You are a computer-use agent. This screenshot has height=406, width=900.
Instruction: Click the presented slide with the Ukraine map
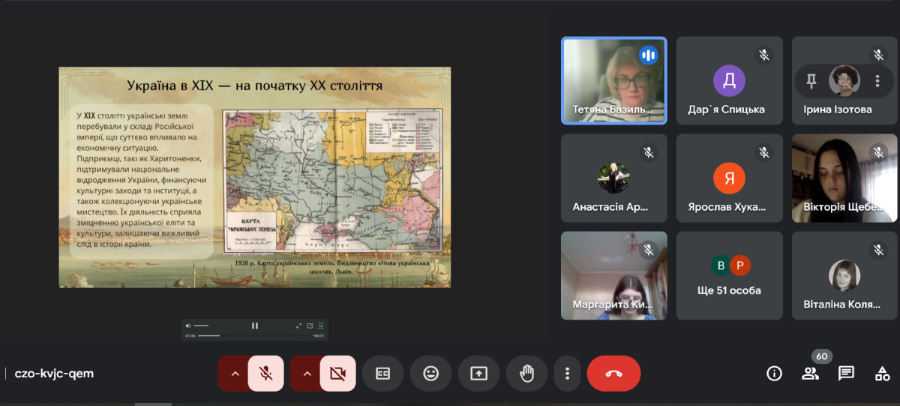click(x=255, y=177)
